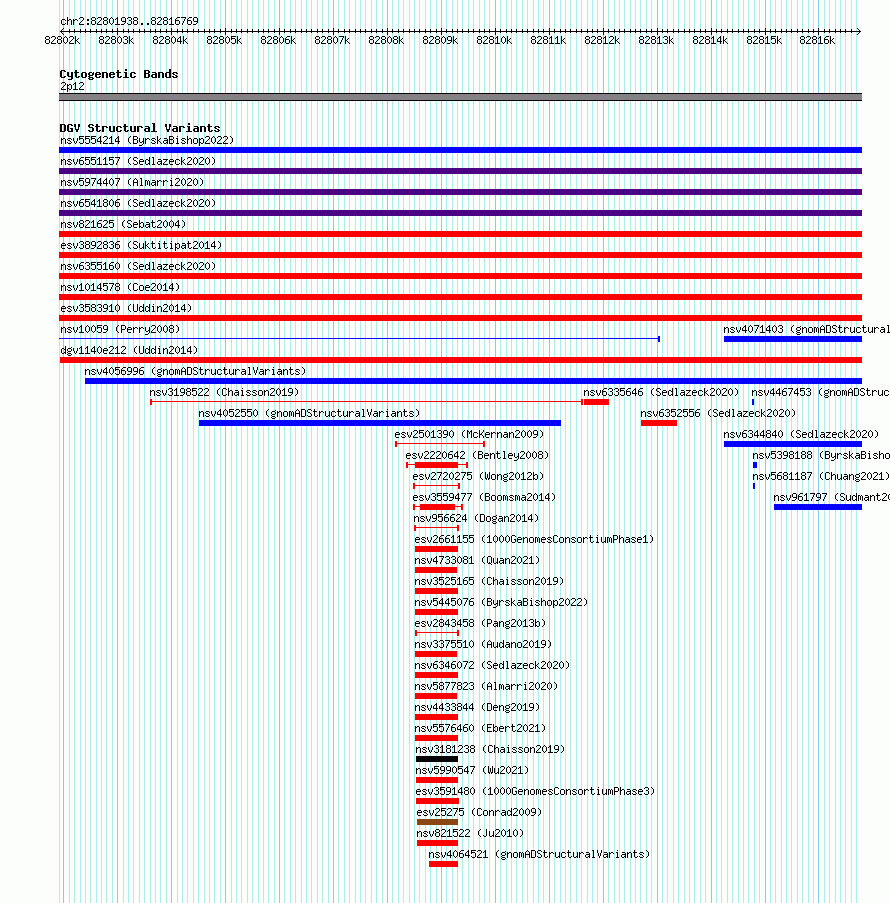Open nsv4733081 (Quan2021) variant
This screenshot has height=903, width=890.
[477, 560]
